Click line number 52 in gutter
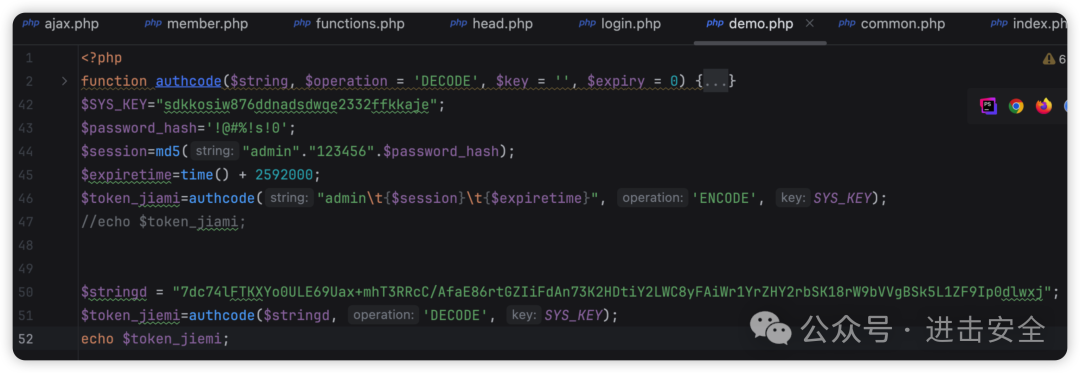This screenshot has height=373, width=1080. point(25,339)
